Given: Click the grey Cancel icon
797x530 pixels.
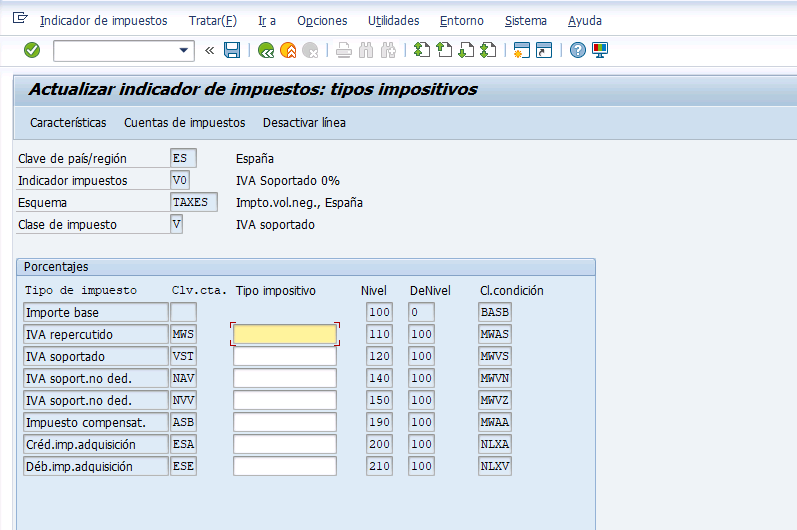Looking at the screenshot, I should (x=310, y=50).
